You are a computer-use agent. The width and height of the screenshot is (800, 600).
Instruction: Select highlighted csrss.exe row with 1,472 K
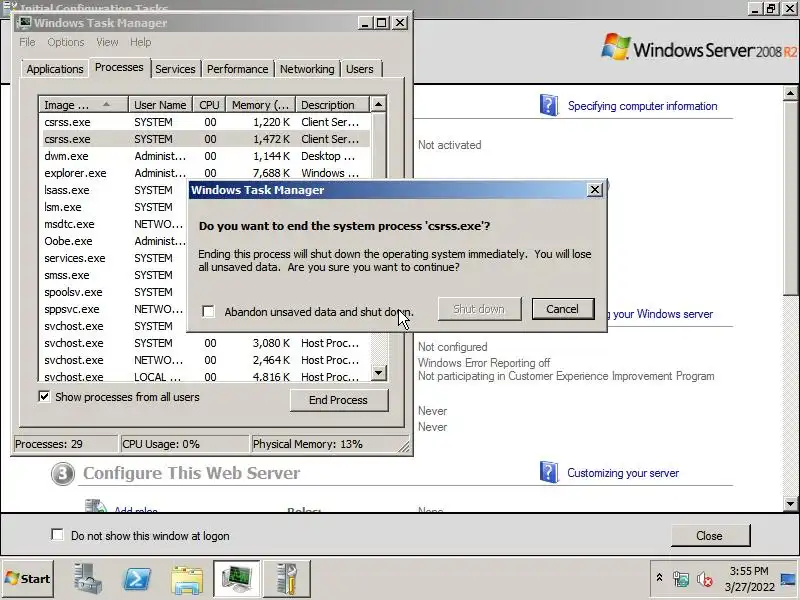[x=204, y=139]
